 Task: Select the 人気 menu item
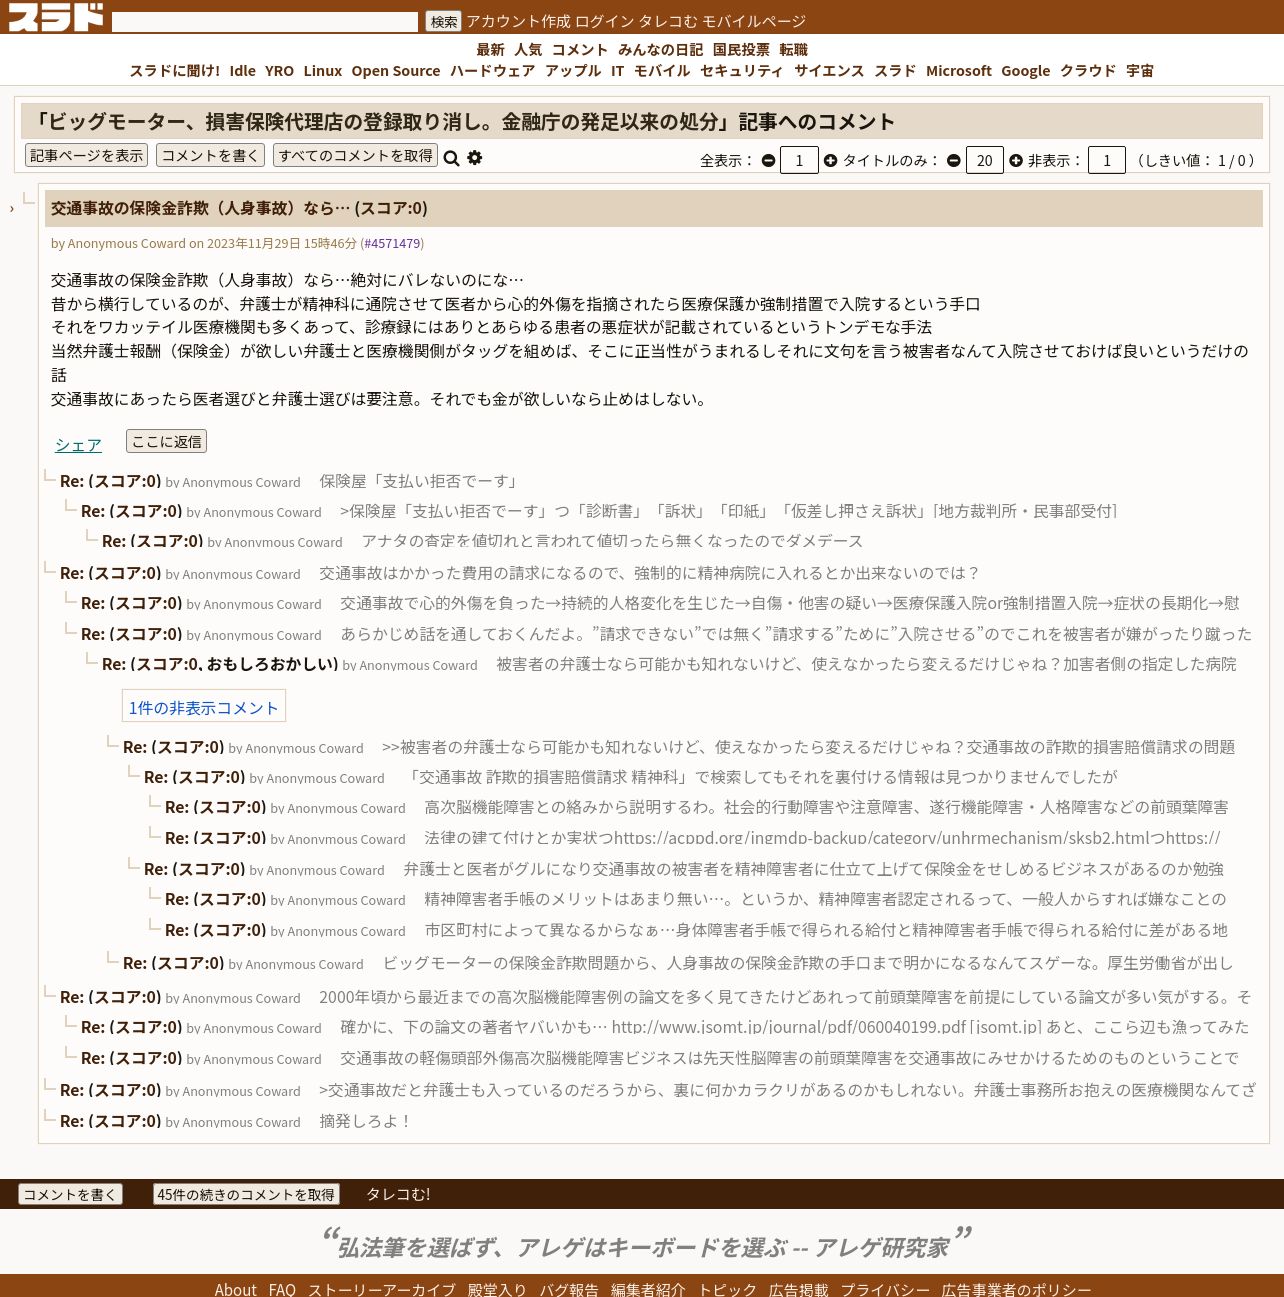(528, 50)
